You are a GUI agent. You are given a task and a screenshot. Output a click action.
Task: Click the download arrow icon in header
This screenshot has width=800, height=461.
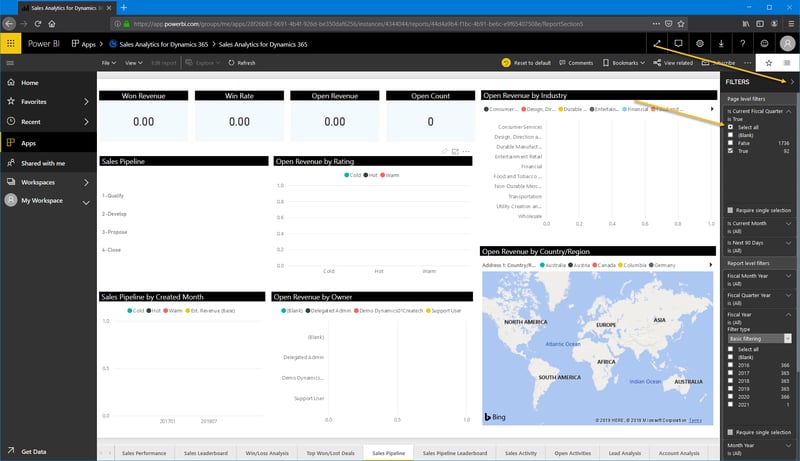(x=721, y=44)
